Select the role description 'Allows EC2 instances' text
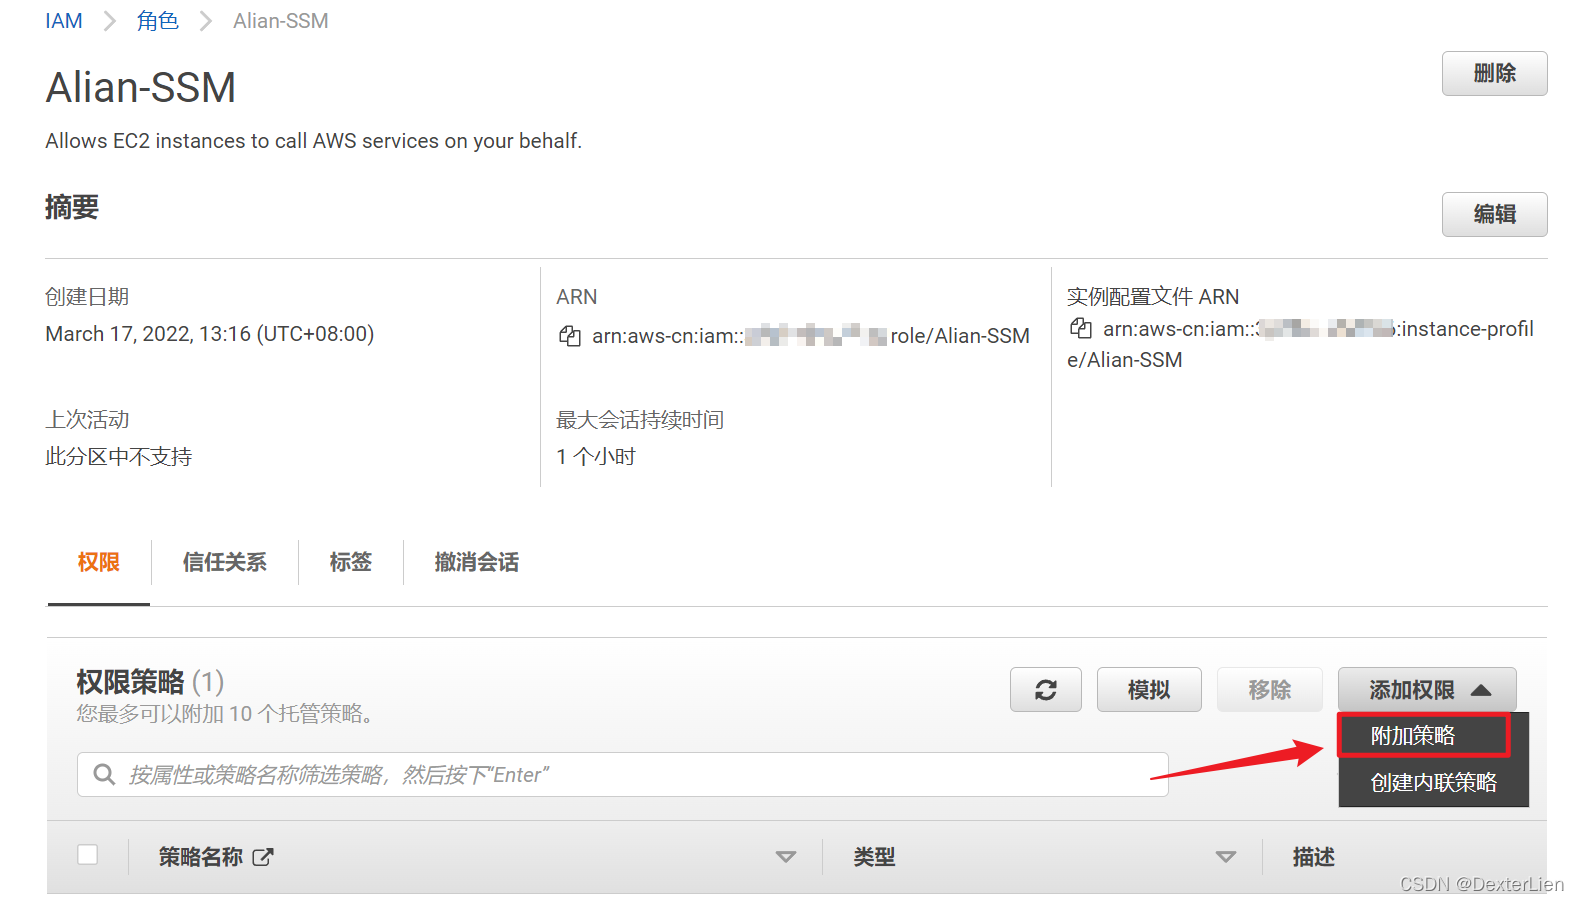1579x901 pixels. tap(313, 141)
